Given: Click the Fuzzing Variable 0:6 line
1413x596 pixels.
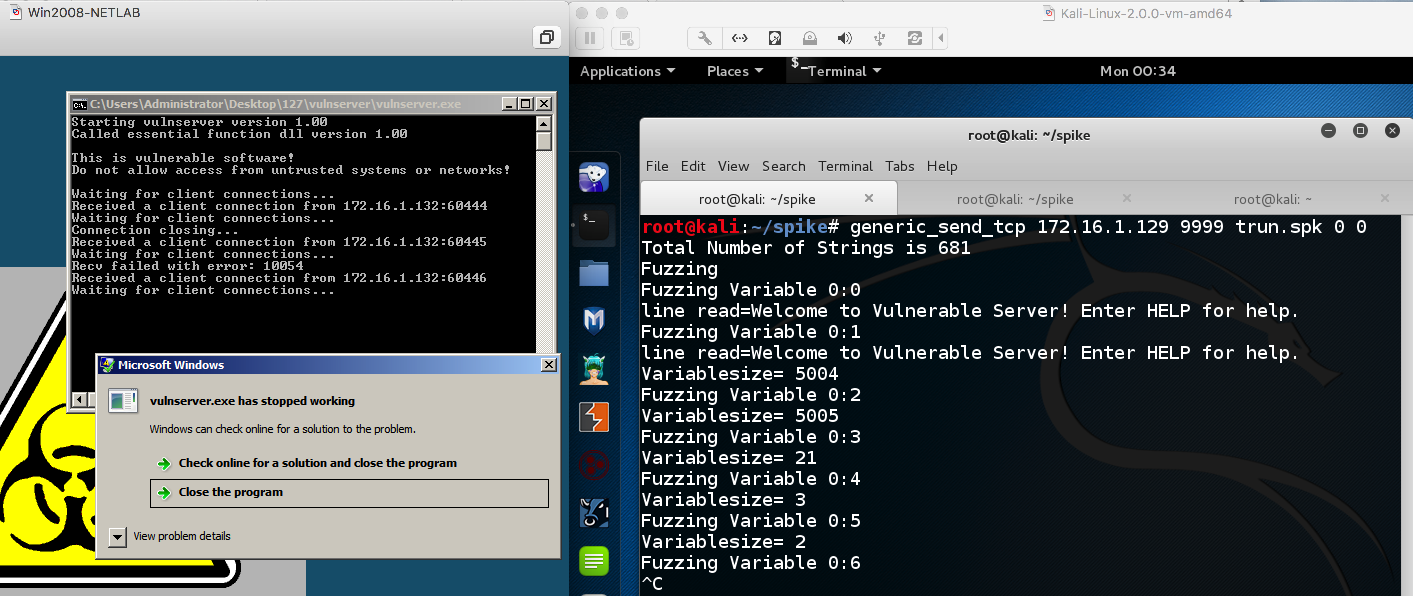Looking at the screenshot, I should 751,563.
